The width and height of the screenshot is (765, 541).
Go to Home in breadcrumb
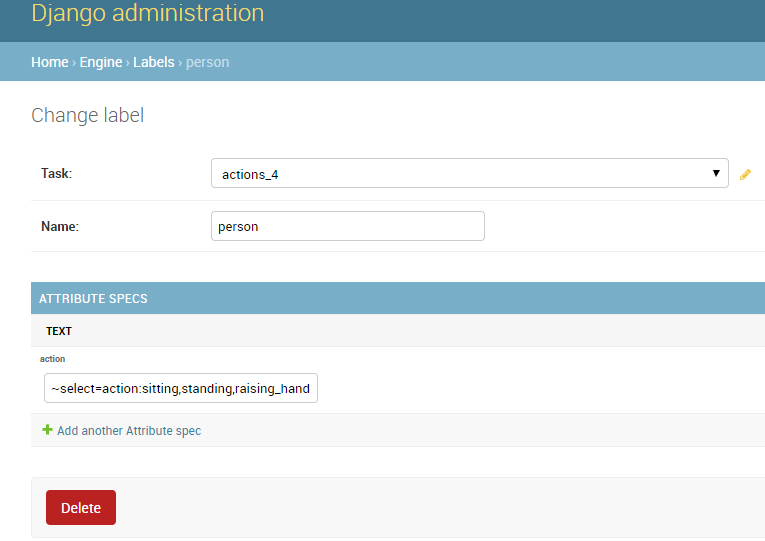pos(50,62)
